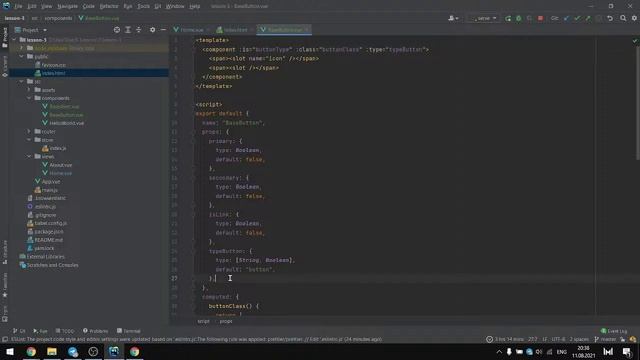Open the Window menu

pos(175,7)
